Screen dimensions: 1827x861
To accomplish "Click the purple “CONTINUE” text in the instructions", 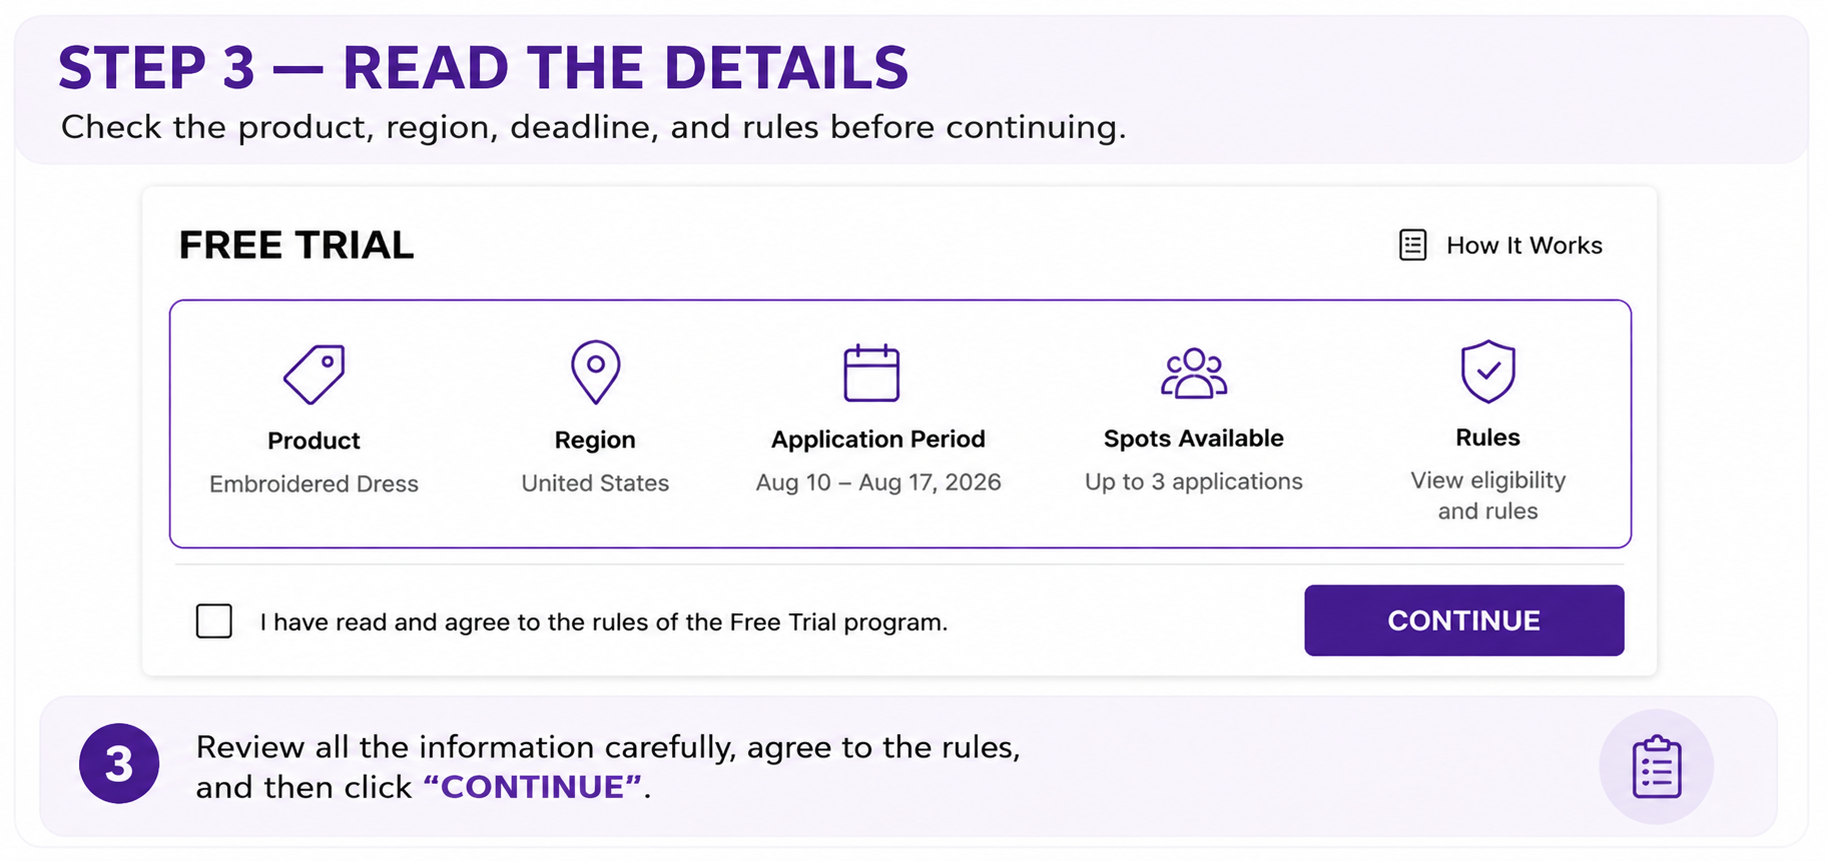I will 532,787.
